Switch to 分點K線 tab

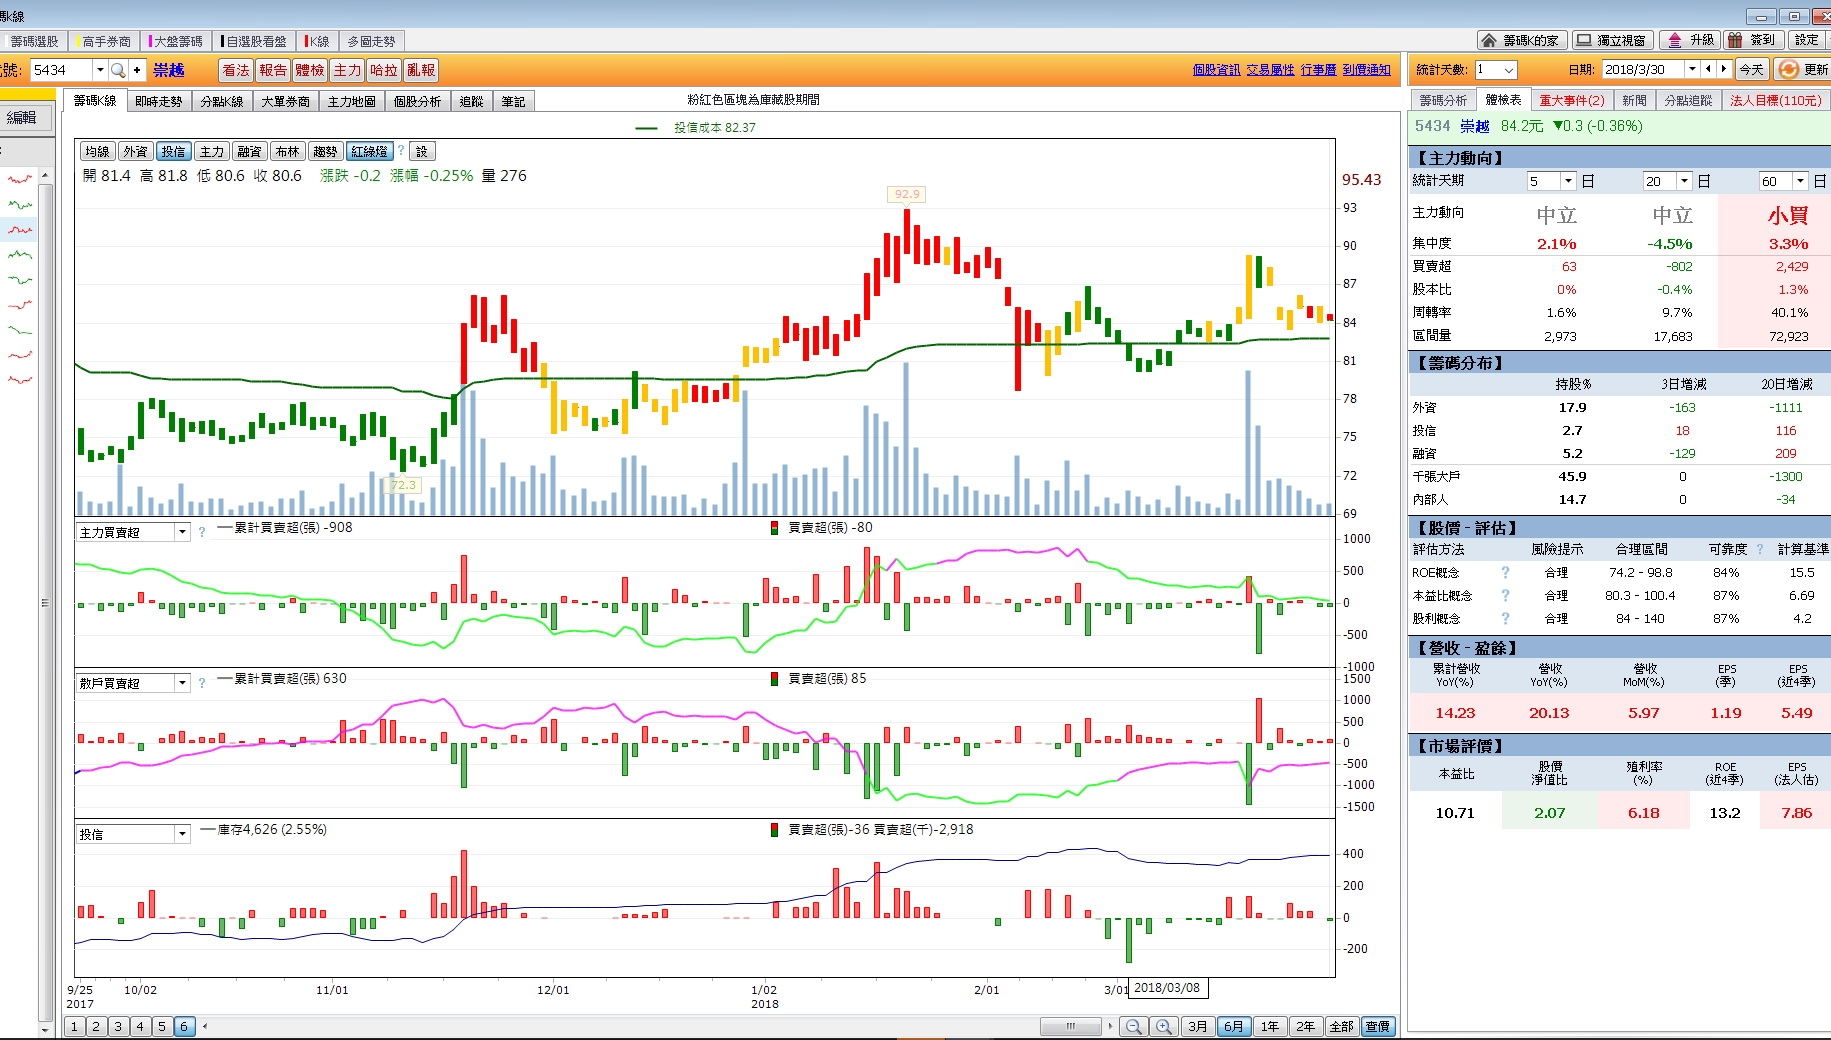pos(221,101)
